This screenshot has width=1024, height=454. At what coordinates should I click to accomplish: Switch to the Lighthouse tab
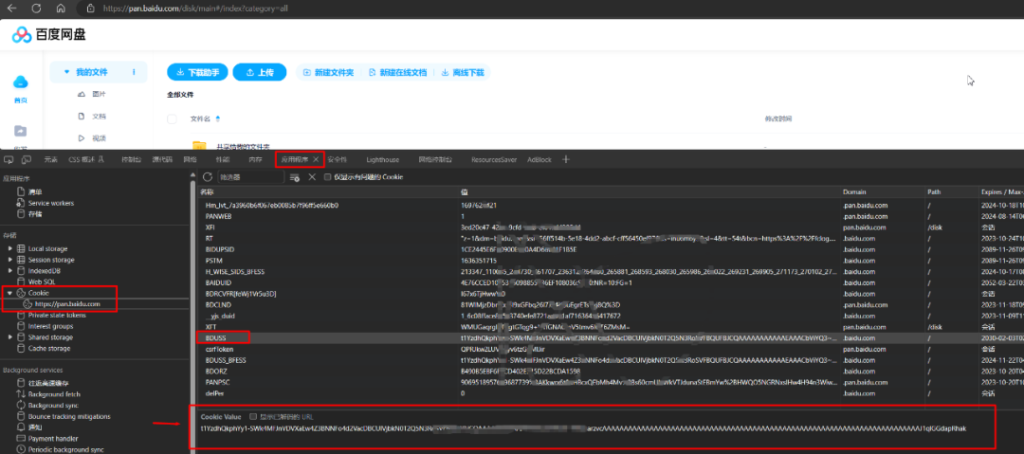[383, 159]
